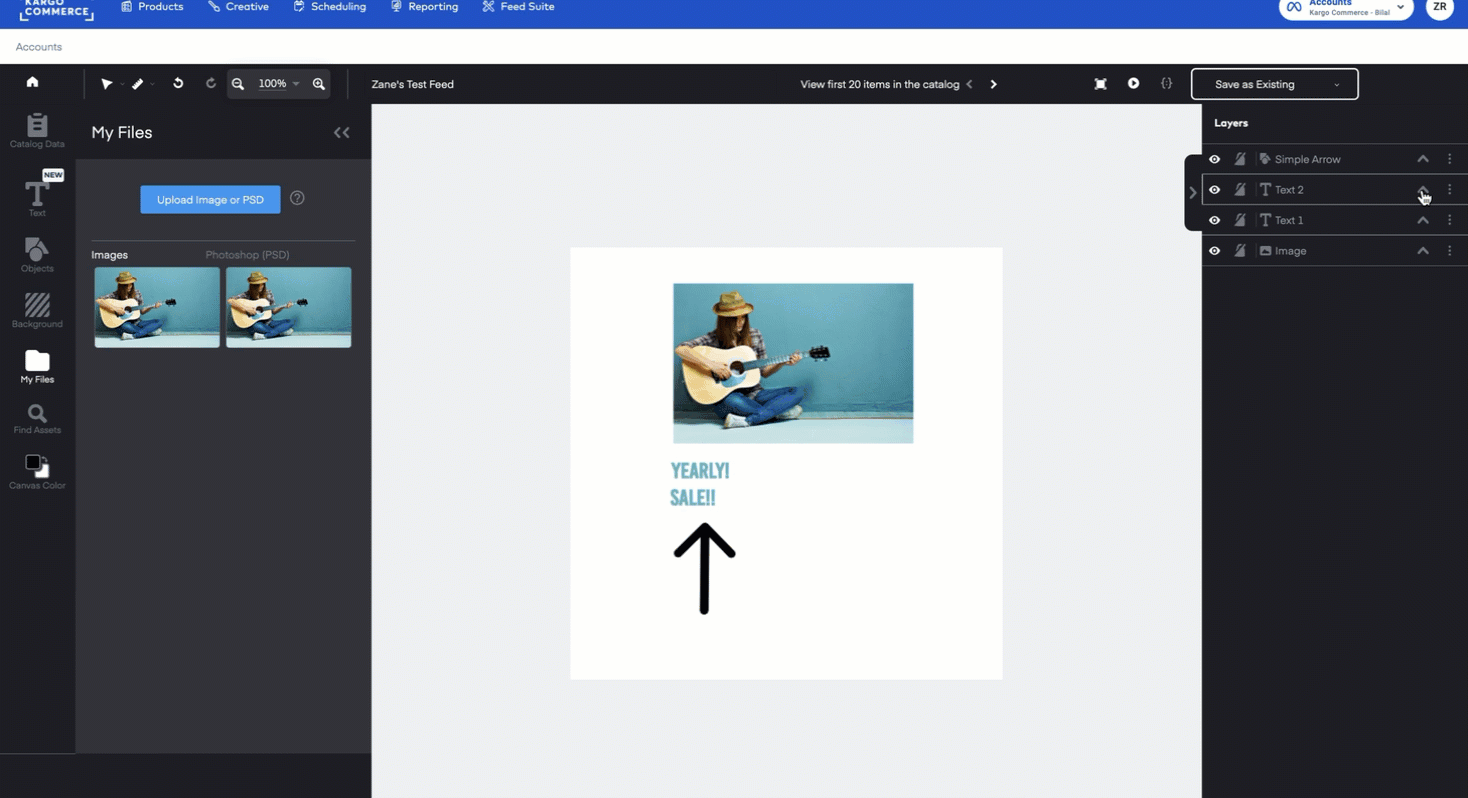Toggle visibility of the Simple Arrow layer
This screenshot has width=1468, height=798.
pyautogui.click(x=1214, y=158)
